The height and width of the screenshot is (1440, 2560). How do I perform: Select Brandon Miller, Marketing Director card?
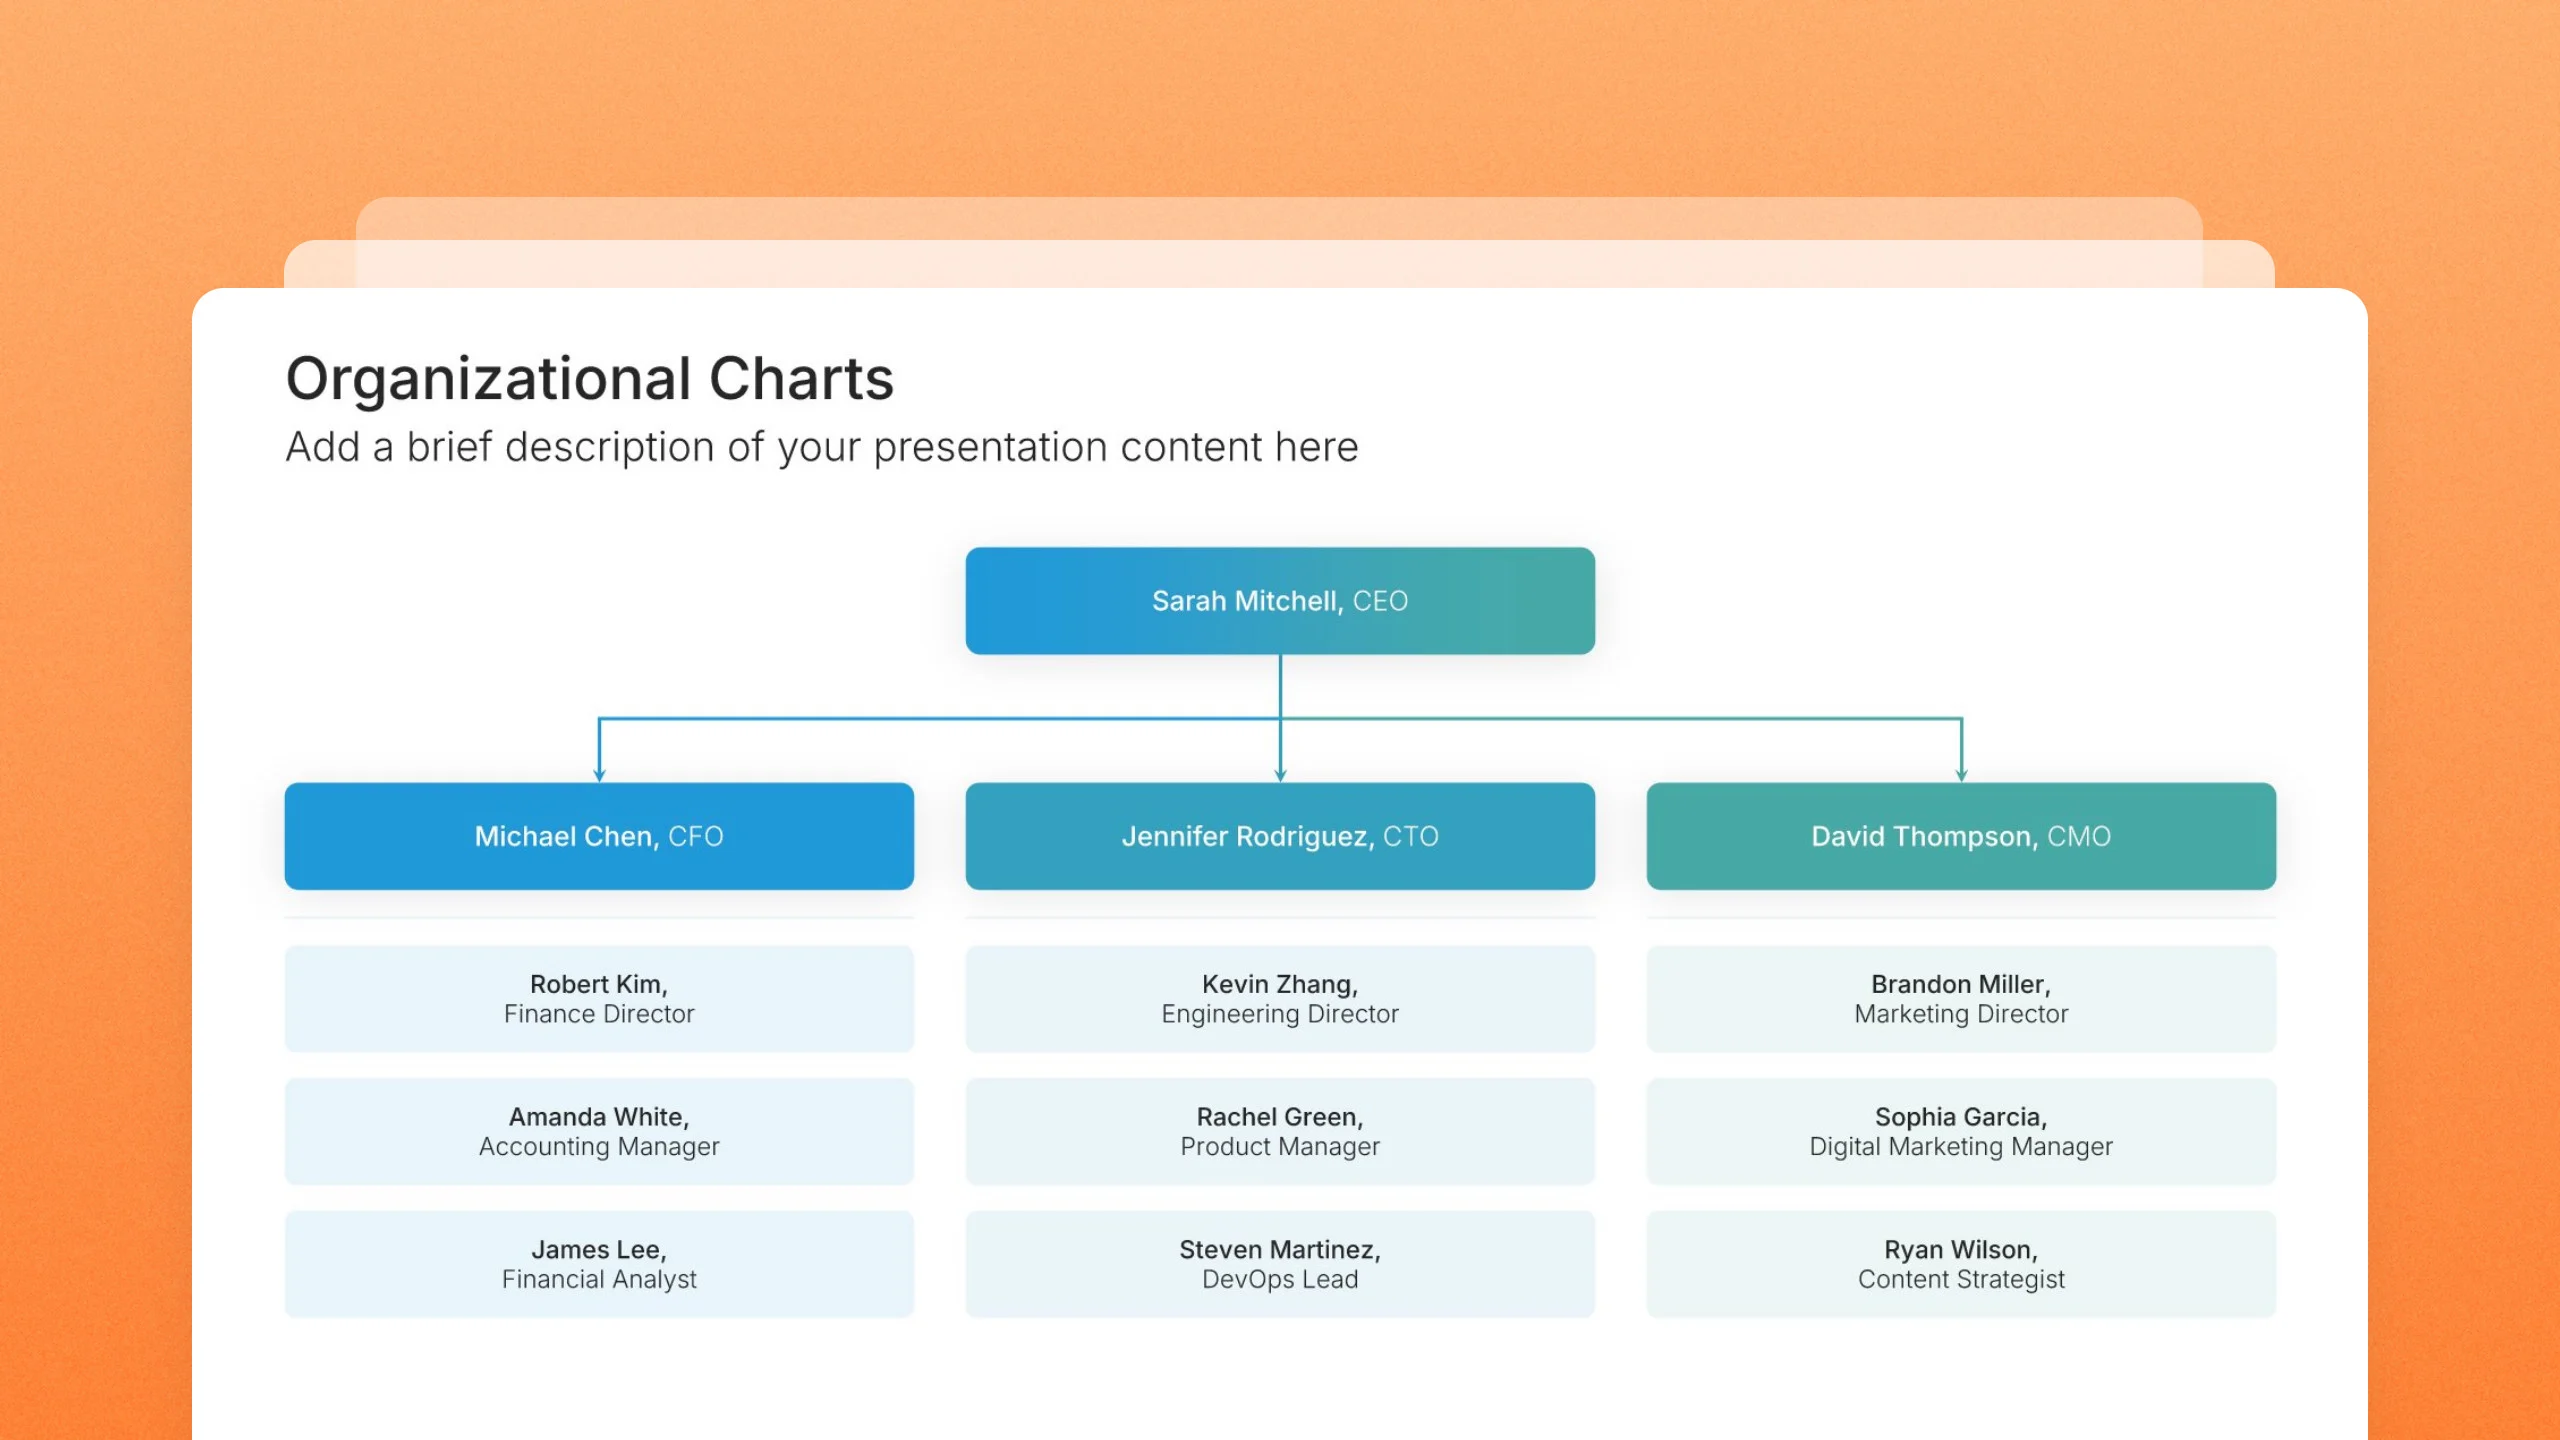tap(1961, 999)
